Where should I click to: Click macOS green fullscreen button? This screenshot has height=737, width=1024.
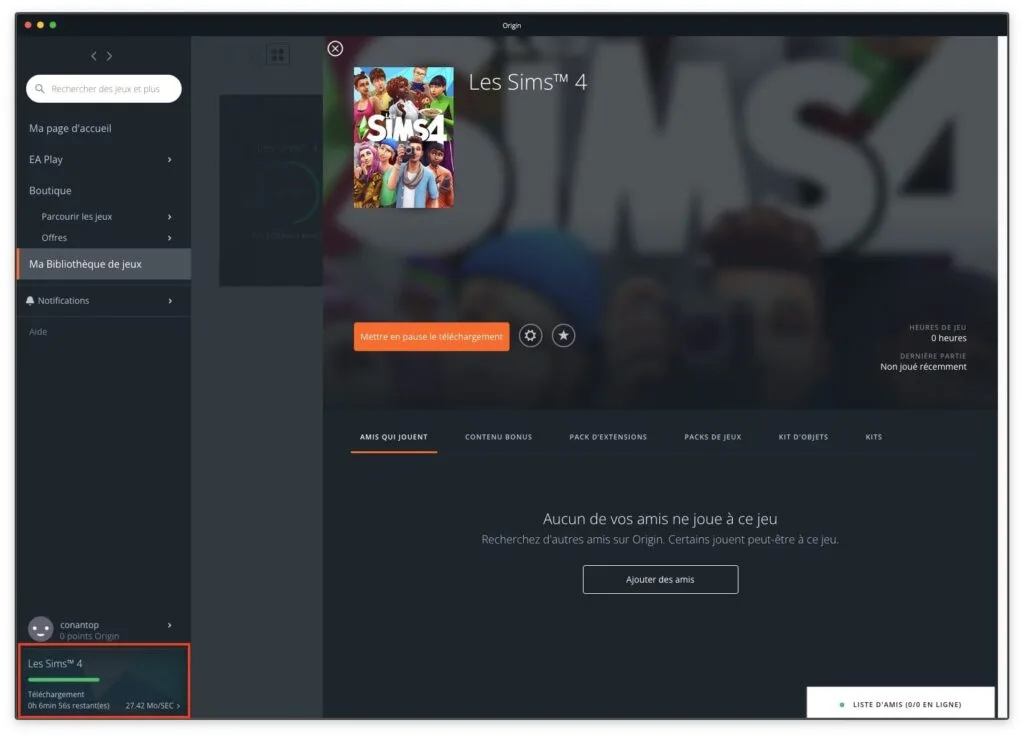(53, 25)
